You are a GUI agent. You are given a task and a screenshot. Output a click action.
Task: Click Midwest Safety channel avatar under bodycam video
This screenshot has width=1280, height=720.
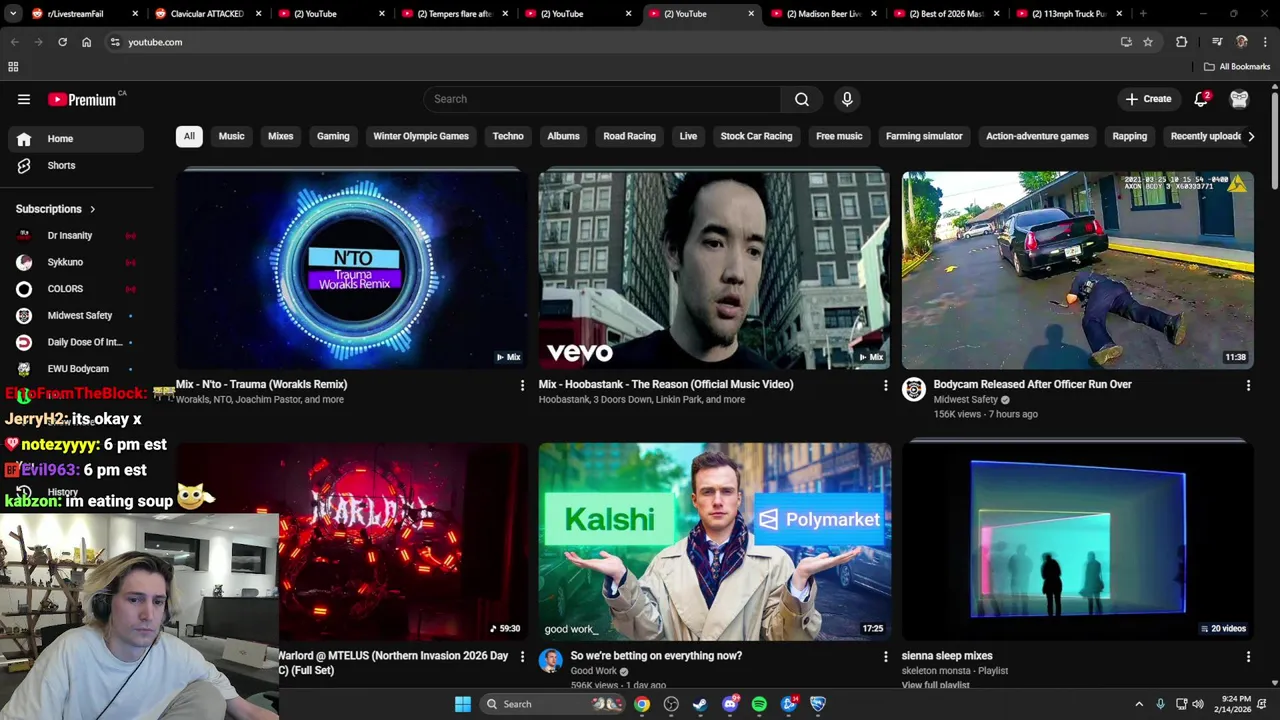[914, 389]
